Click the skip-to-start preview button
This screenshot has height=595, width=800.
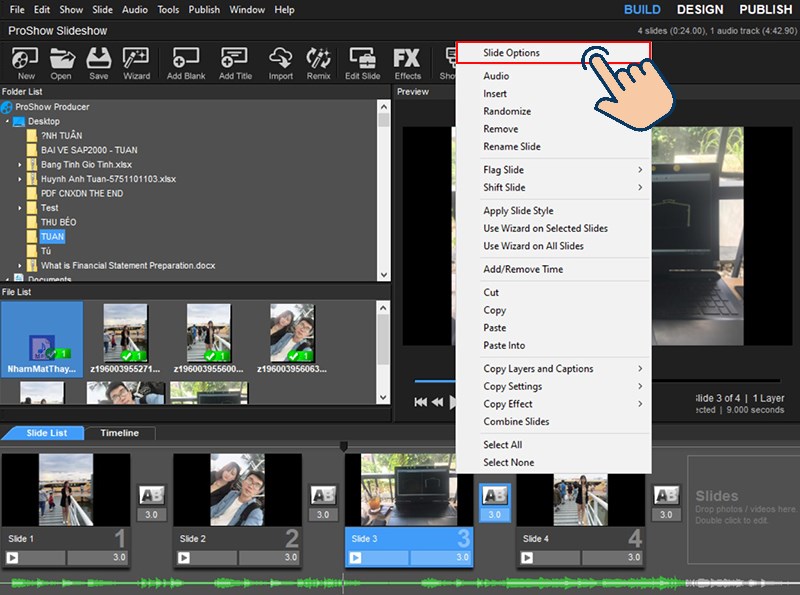point(421,402)
